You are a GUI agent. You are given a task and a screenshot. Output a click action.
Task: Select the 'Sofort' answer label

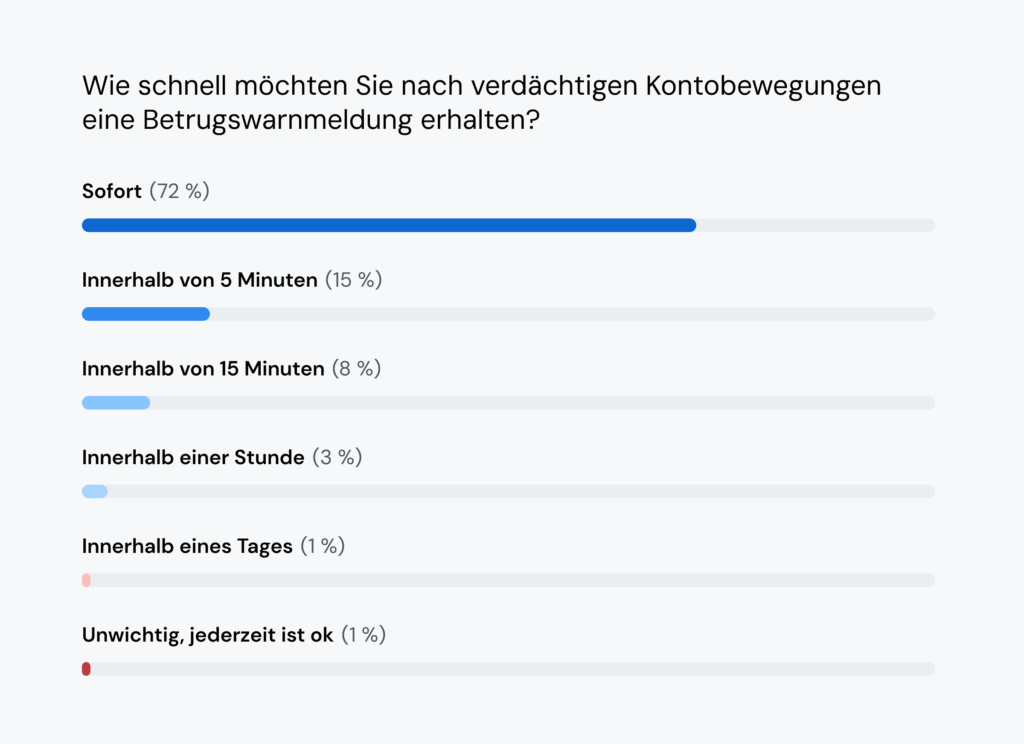[112, 191]
